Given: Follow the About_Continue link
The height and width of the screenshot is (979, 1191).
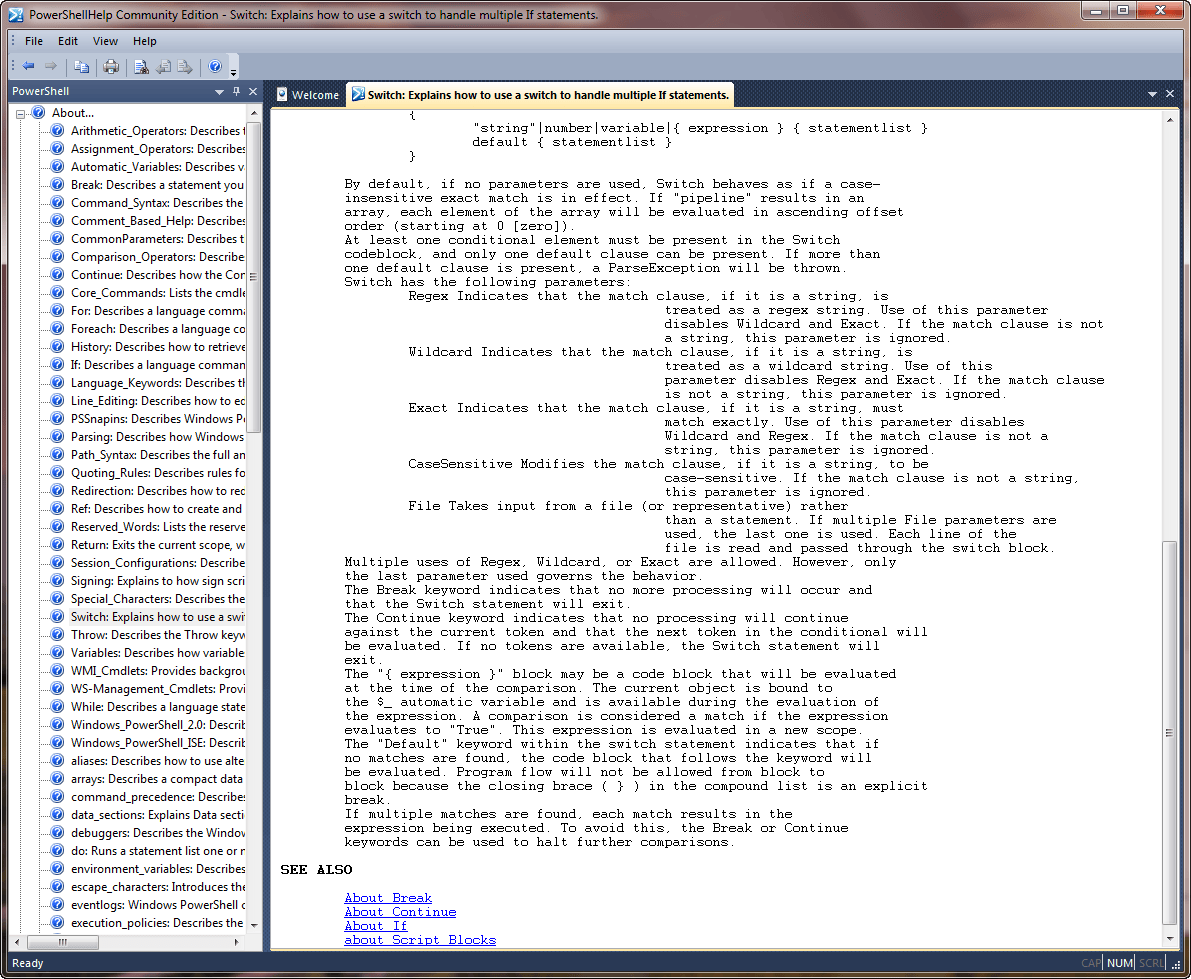Looking at the screenshot, I should [400, 912].
